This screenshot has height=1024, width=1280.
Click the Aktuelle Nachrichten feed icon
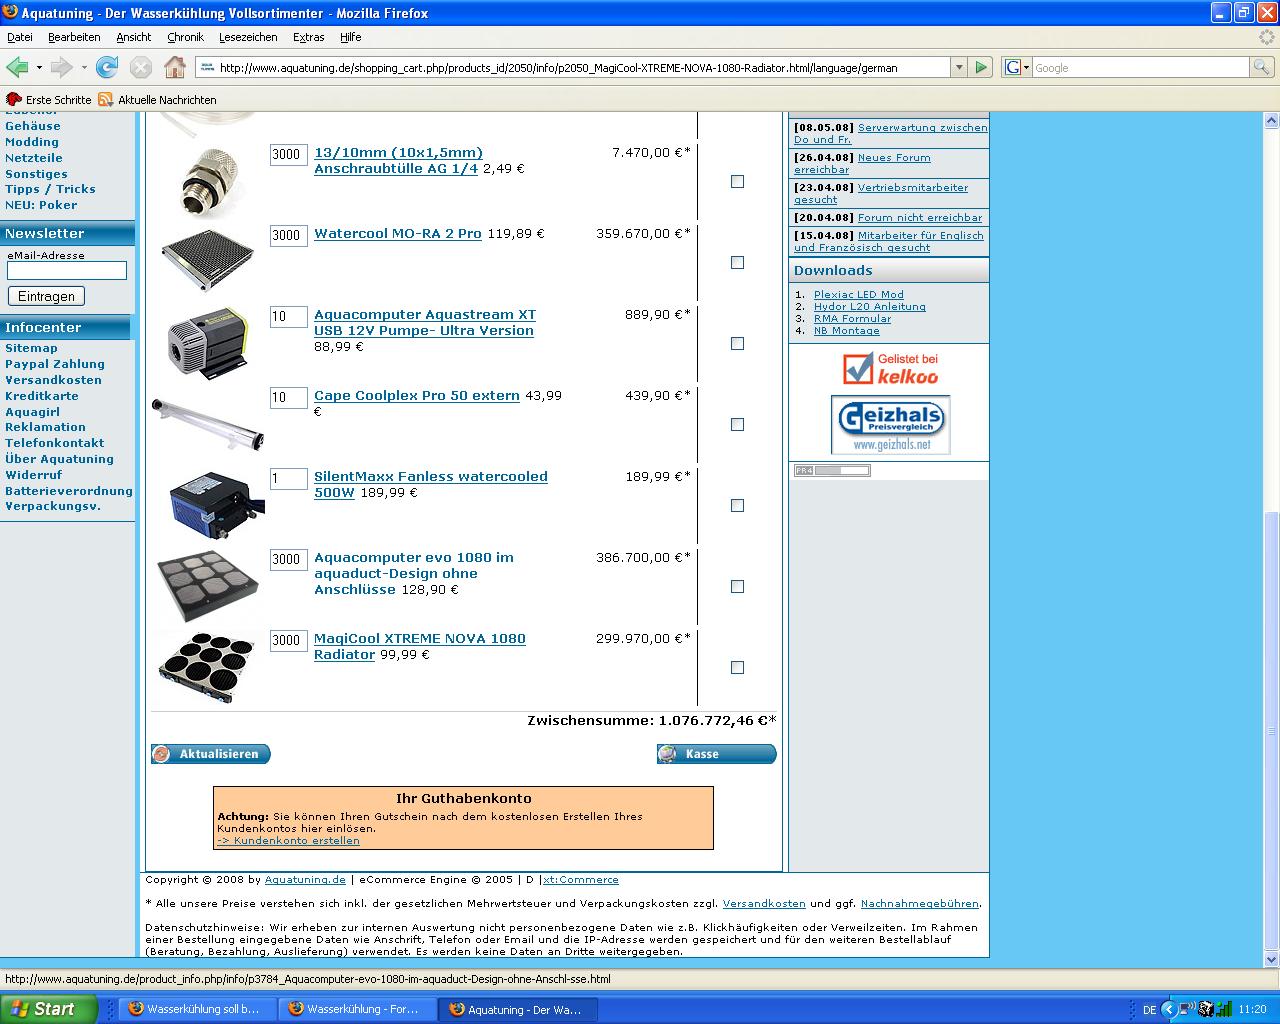pyautogui.click(x=106, y=99)
